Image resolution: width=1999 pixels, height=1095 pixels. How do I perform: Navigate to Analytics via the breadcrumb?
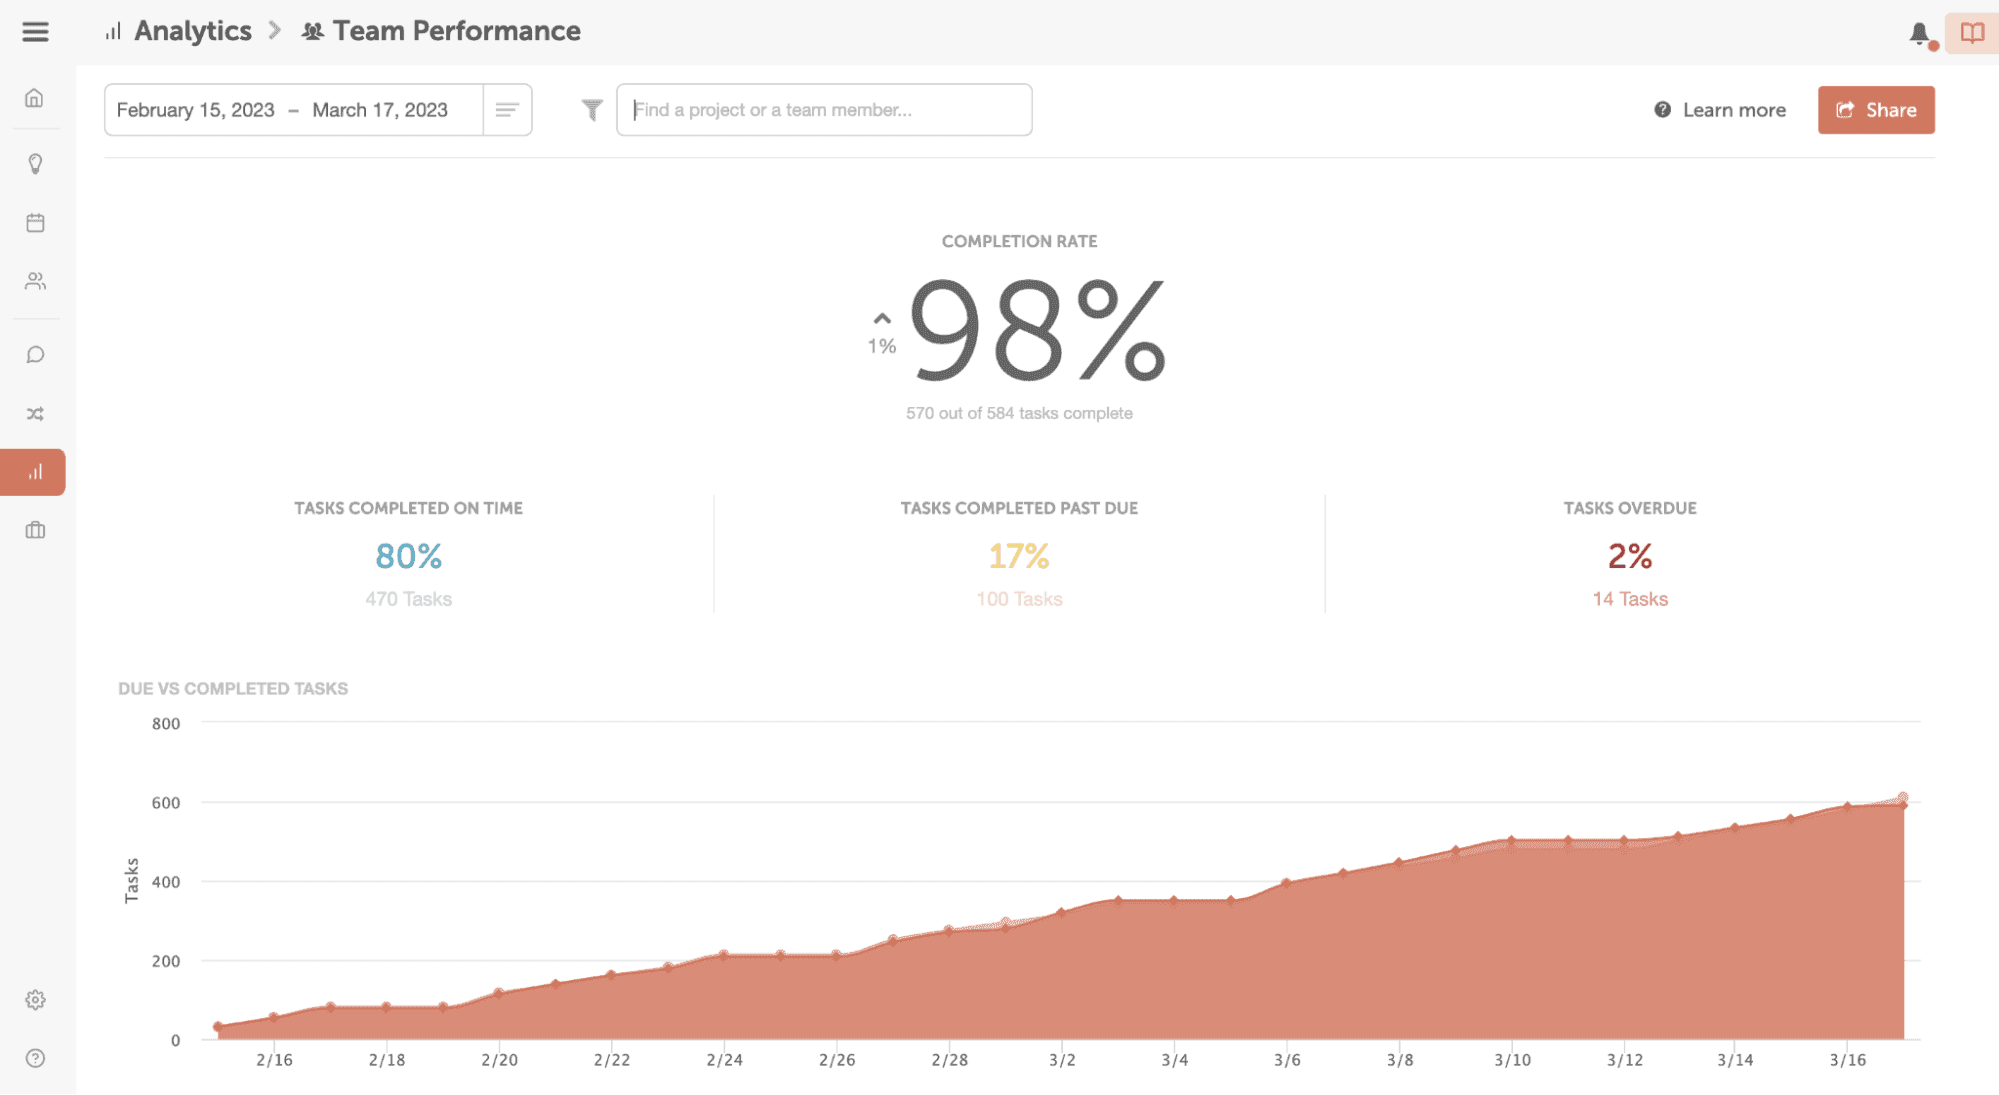click(192, 31)
